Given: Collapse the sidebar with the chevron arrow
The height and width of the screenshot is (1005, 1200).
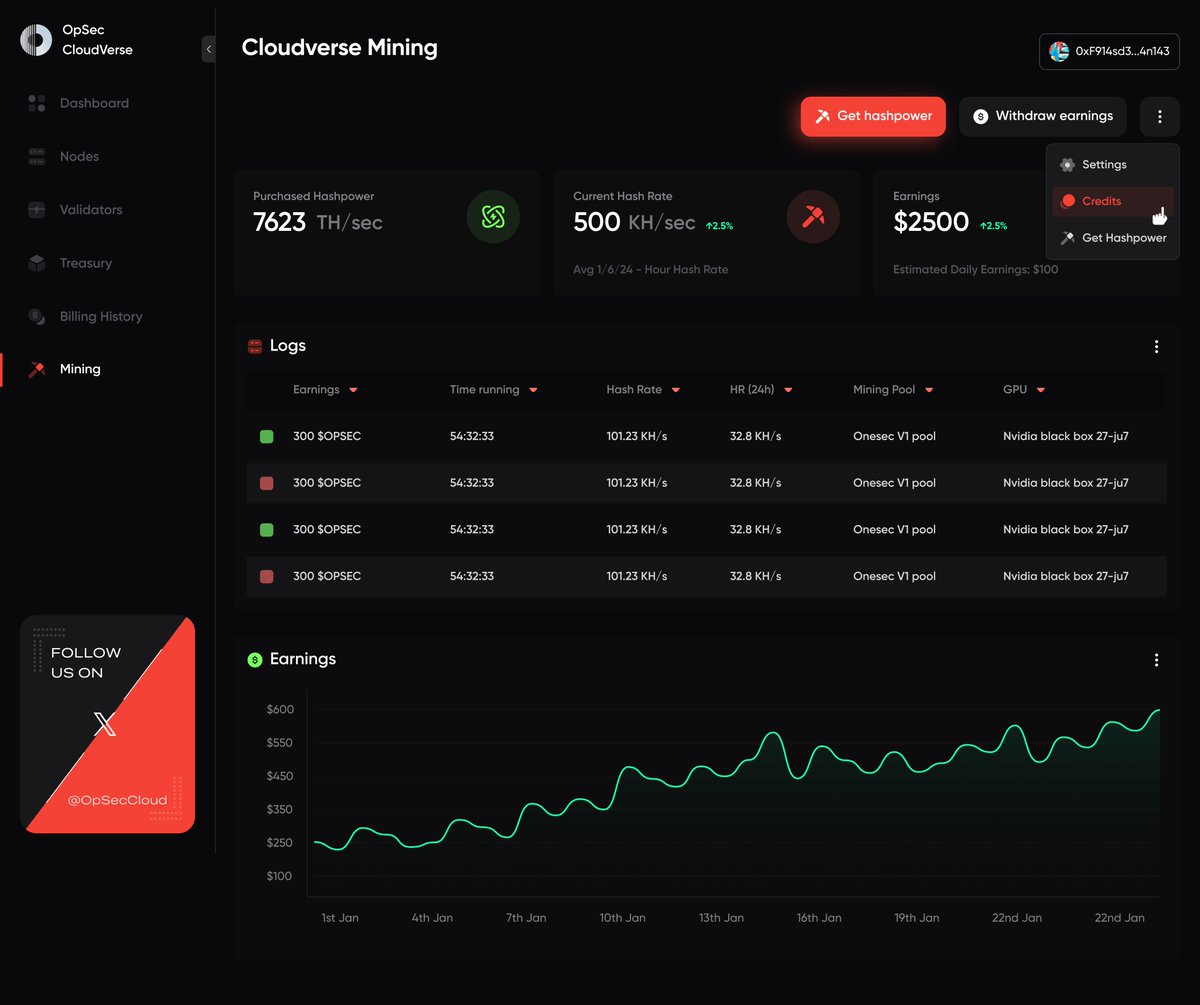Looking at the screenshot, I should [208, 48].
